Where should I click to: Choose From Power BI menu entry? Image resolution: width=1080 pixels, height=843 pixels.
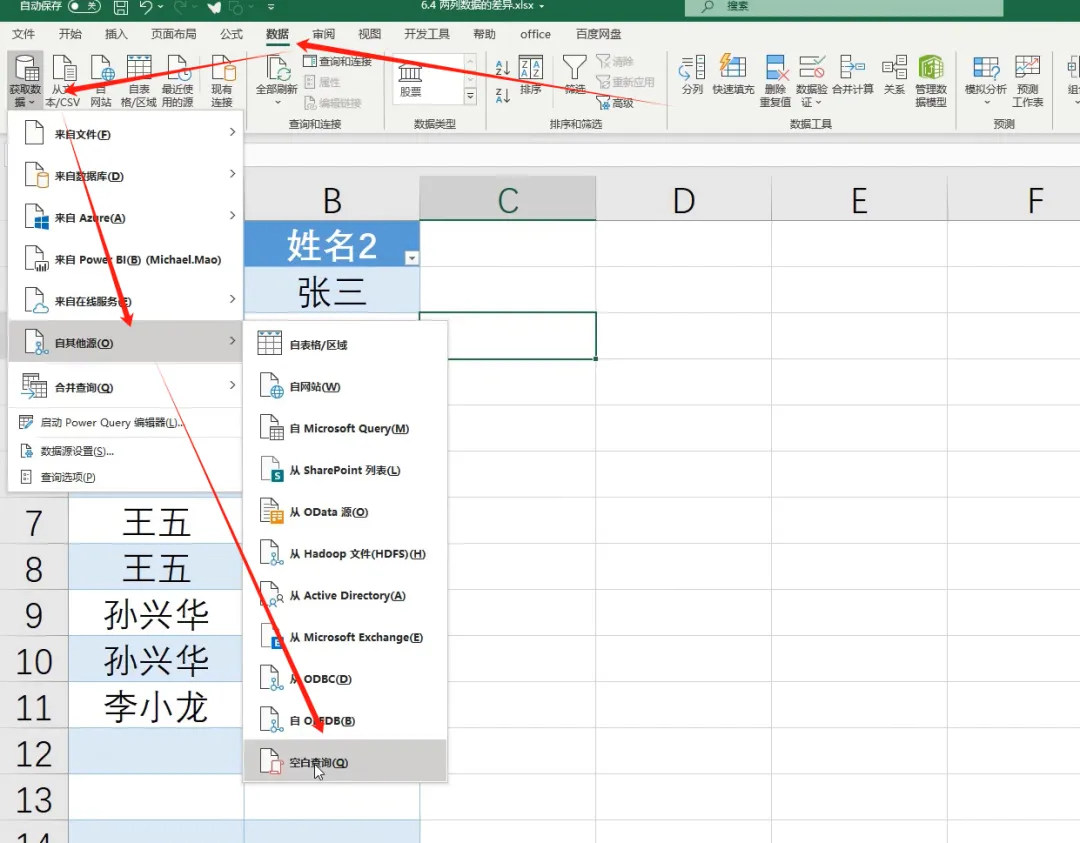tap(125, 259)
